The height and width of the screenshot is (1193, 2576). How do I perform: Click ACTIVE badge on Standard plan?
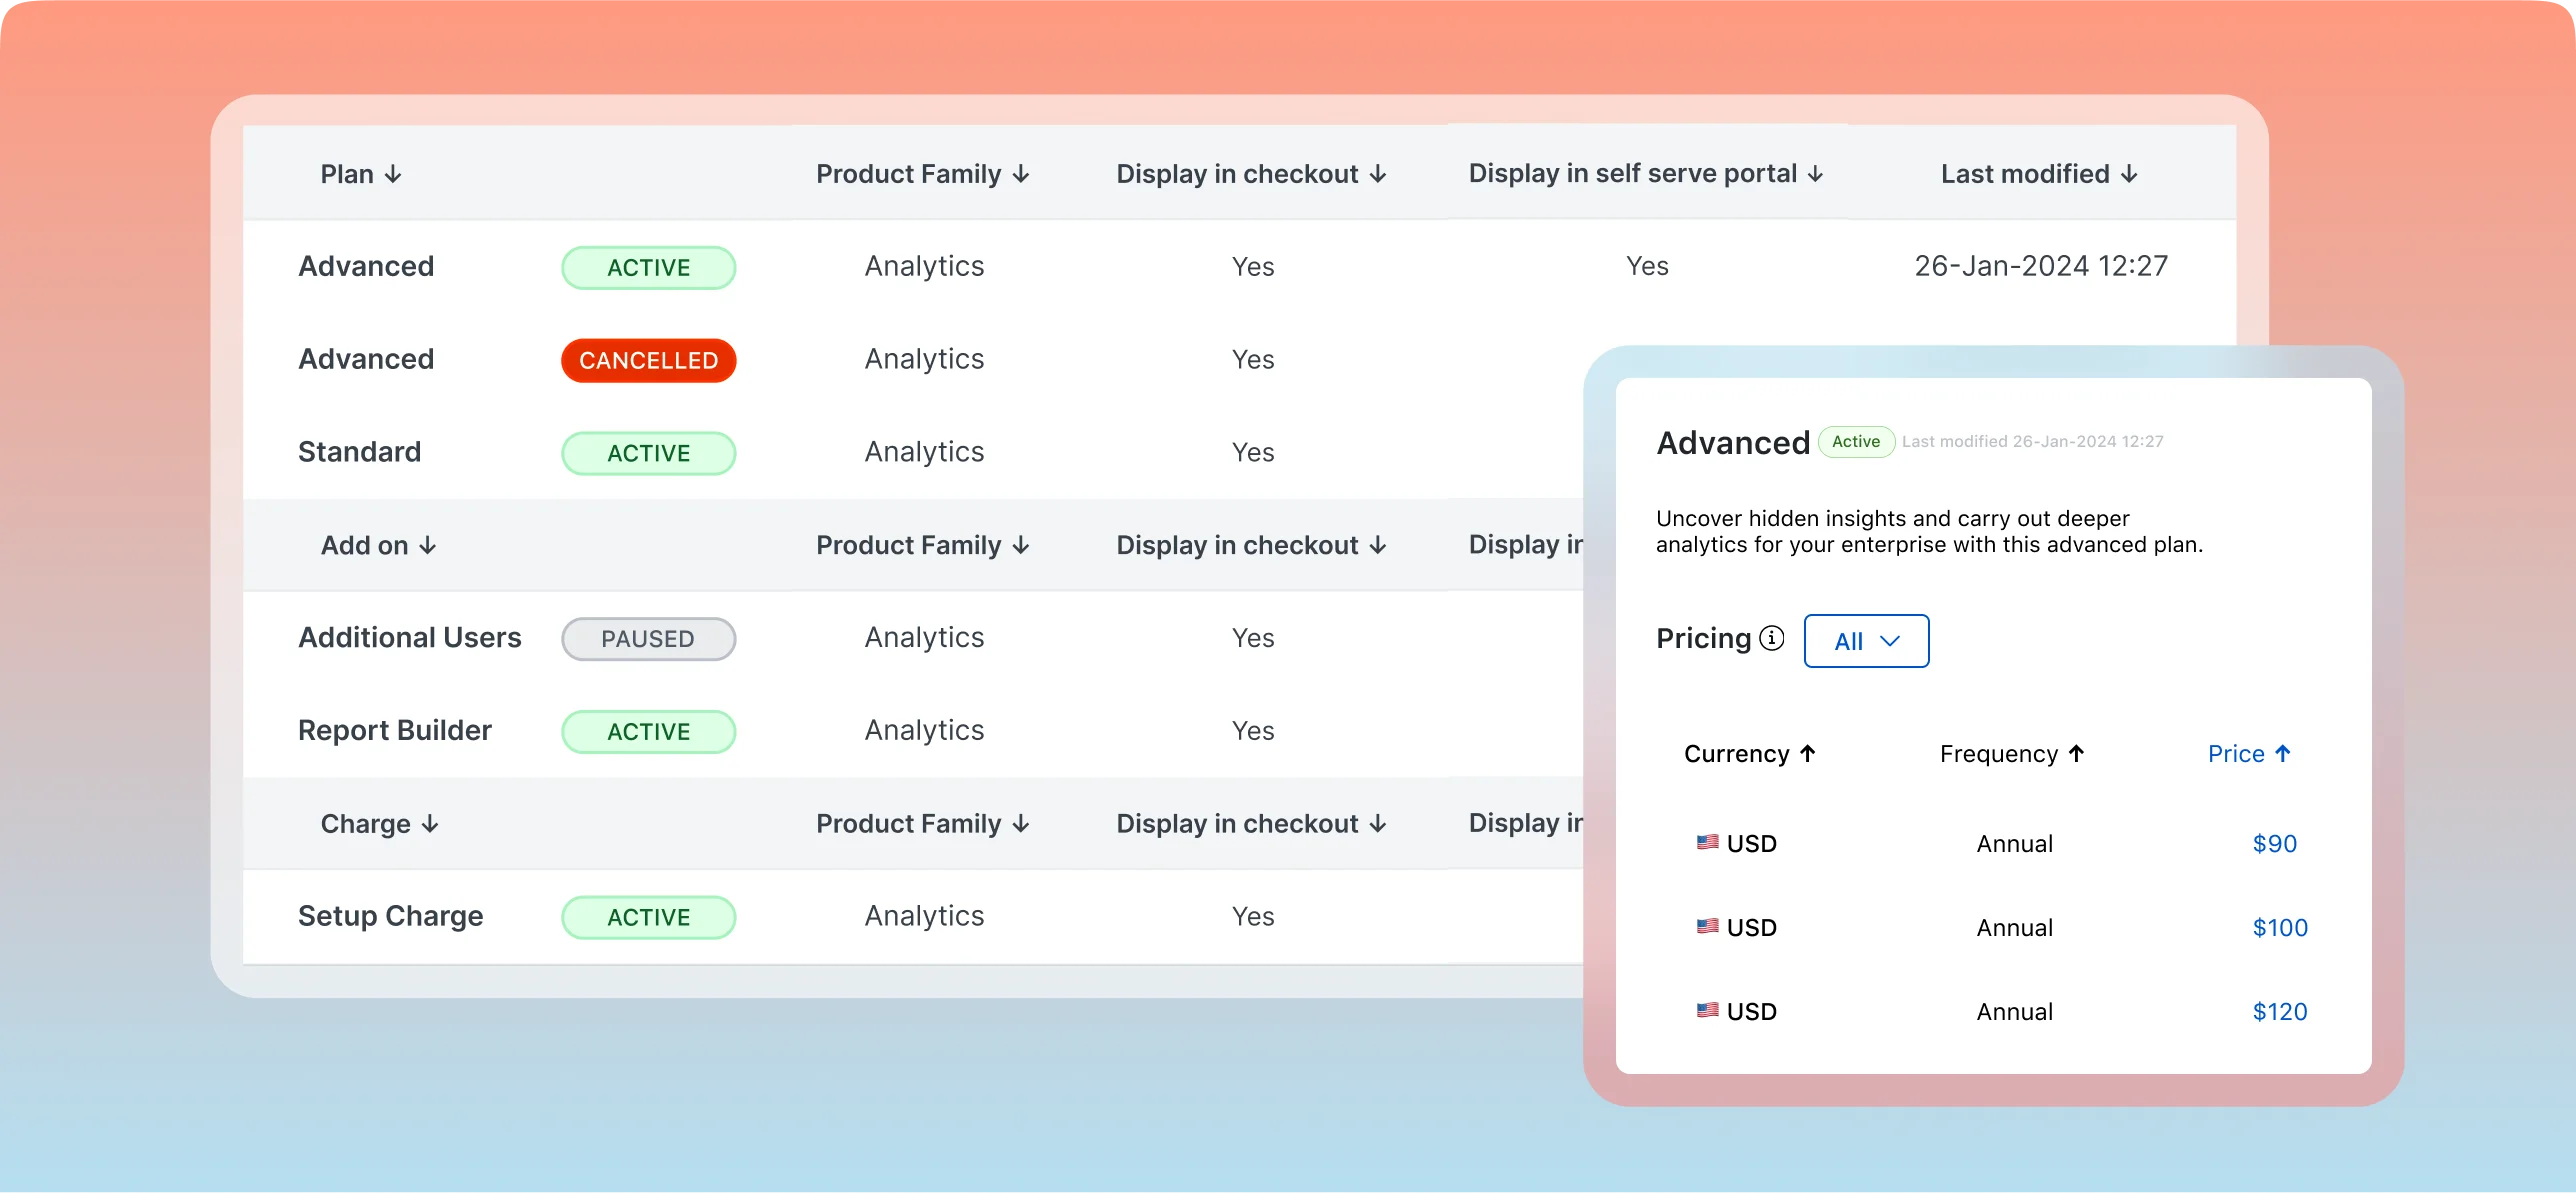(x=648, y=453)
